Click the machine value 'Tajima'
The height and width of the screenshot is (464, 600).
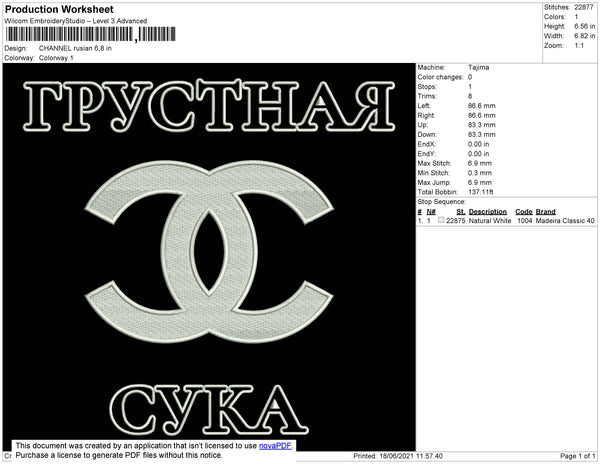point(478,67)
